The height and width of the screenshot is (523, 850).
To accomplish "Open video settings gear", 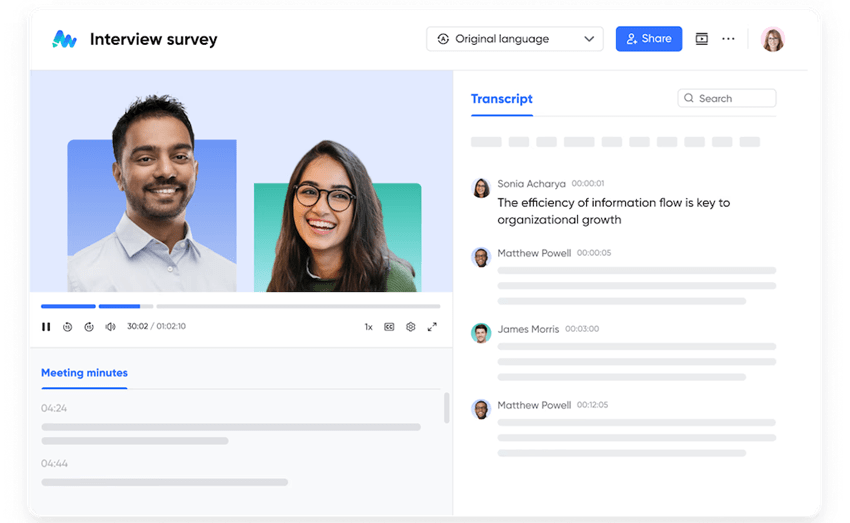I will [x=411, y=327].
